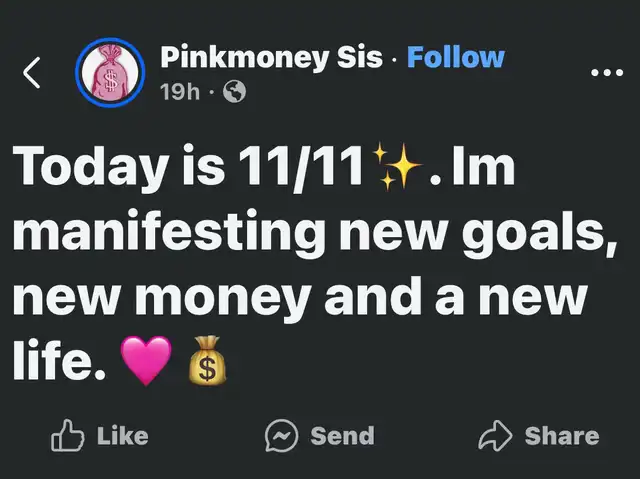Click the Messenger Send icon
The width and height of the screenshot is (640, 479).
[282, 435]
